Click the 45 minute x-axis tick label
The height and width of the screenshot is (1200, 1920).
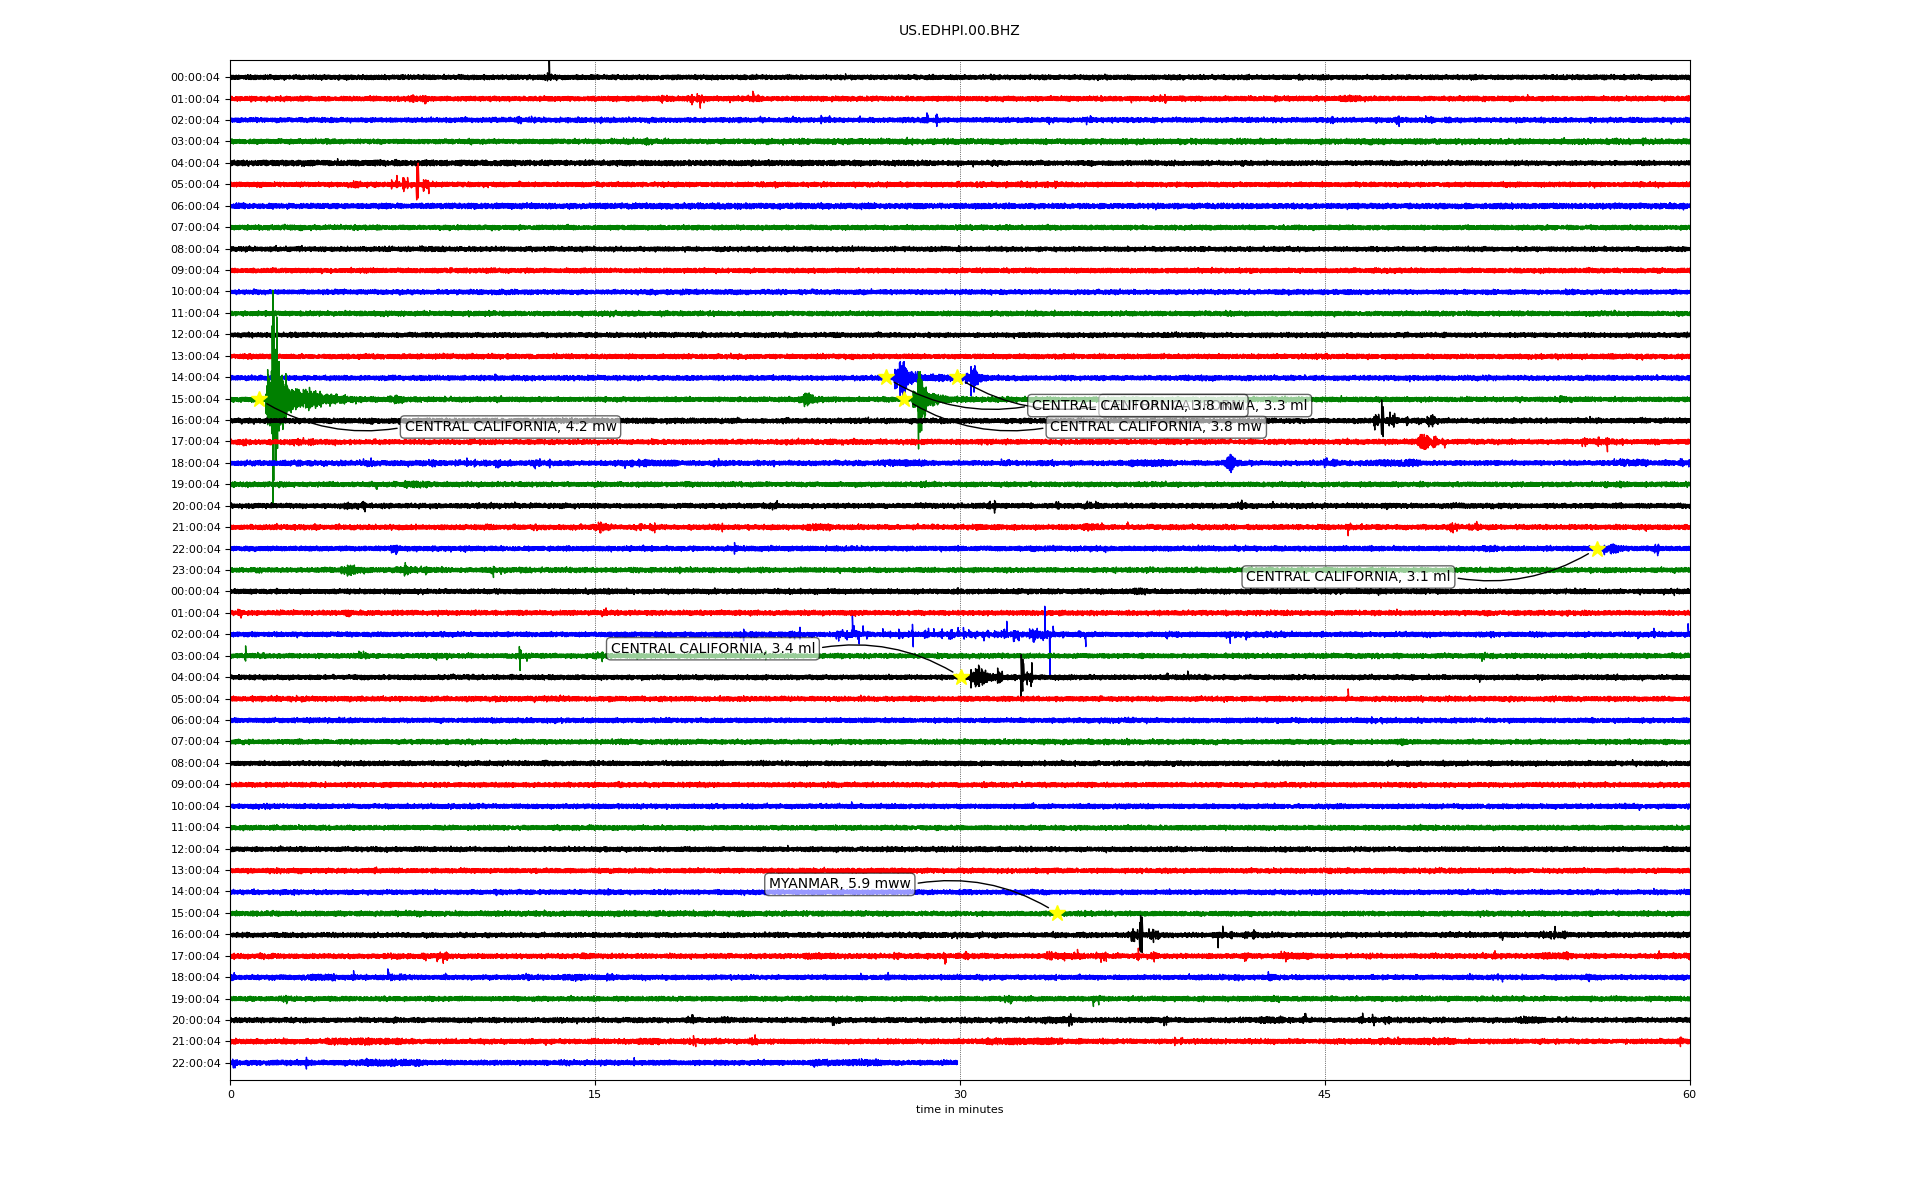point(1324,1094)
